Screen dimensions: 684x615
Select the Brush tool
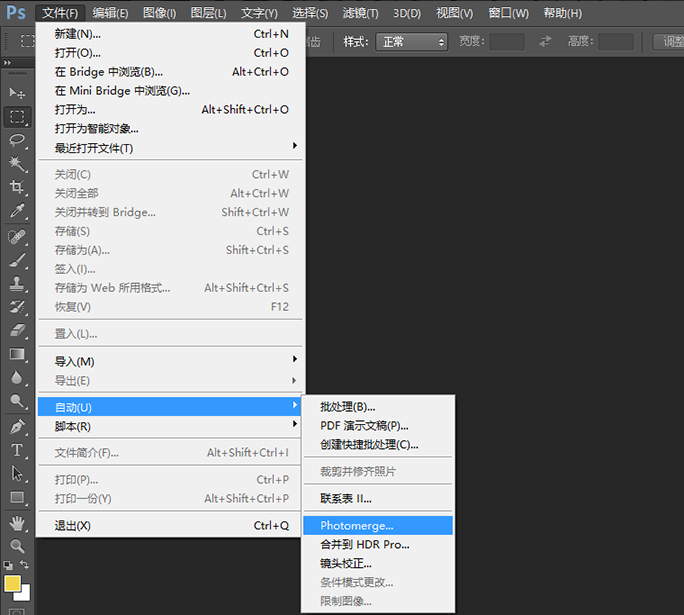coord(17,260)
